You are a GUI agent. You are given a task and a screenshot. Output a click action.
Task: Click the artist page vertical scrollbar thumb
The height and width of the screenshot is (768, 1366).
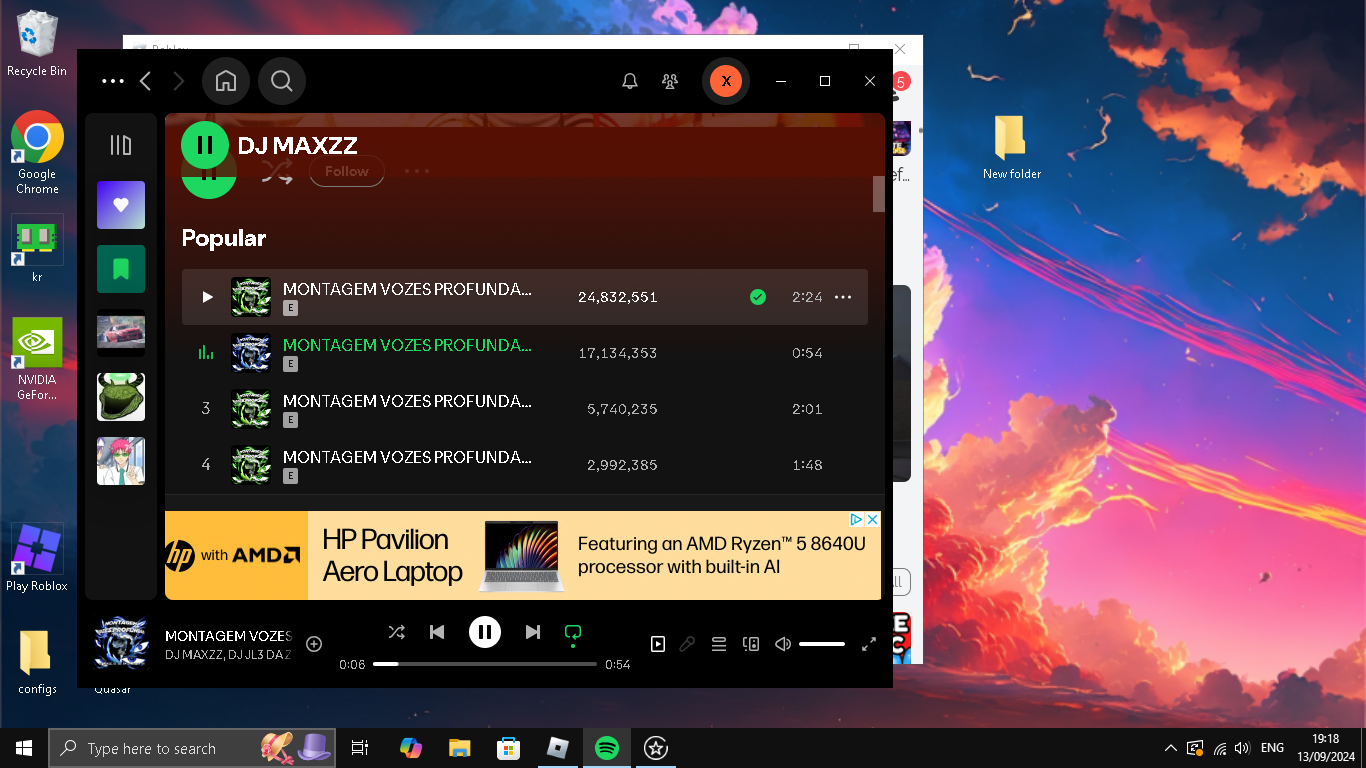(879, 194)
